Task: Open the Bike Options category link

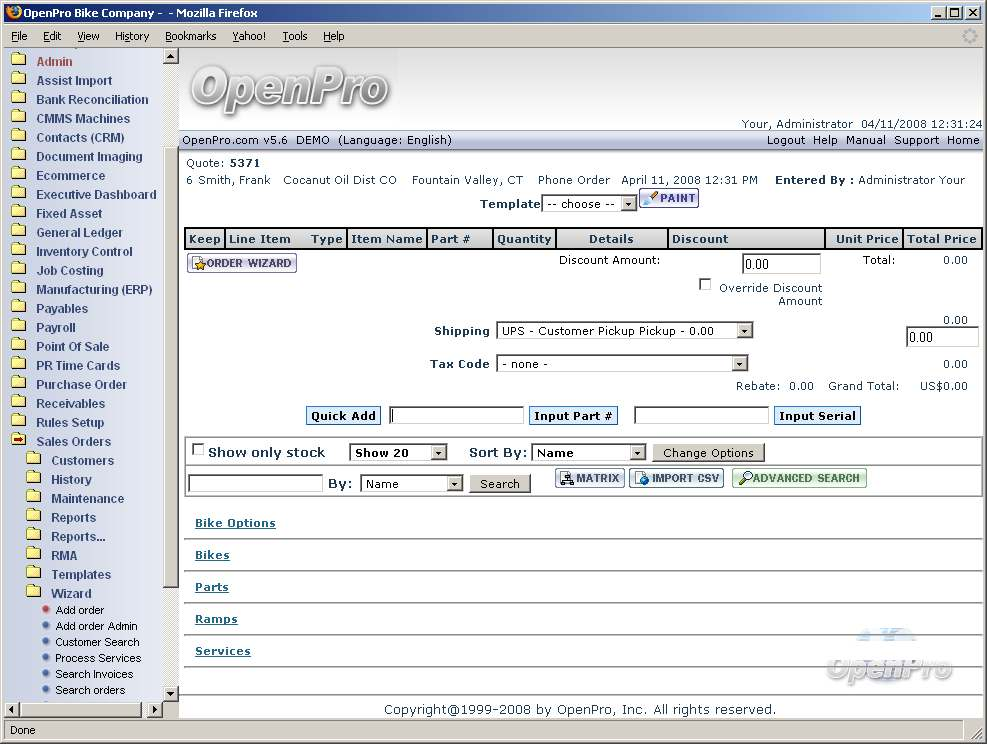Action: pos(235,523)
